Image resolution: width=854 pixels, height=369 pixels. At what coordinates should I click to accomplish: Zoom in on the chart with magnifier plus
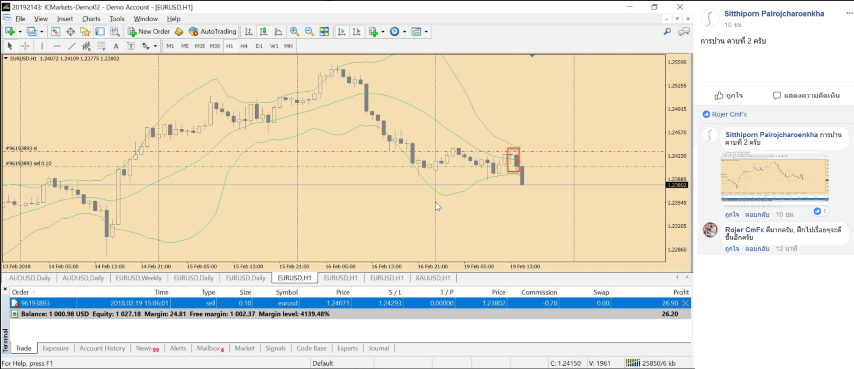(295, 32)
